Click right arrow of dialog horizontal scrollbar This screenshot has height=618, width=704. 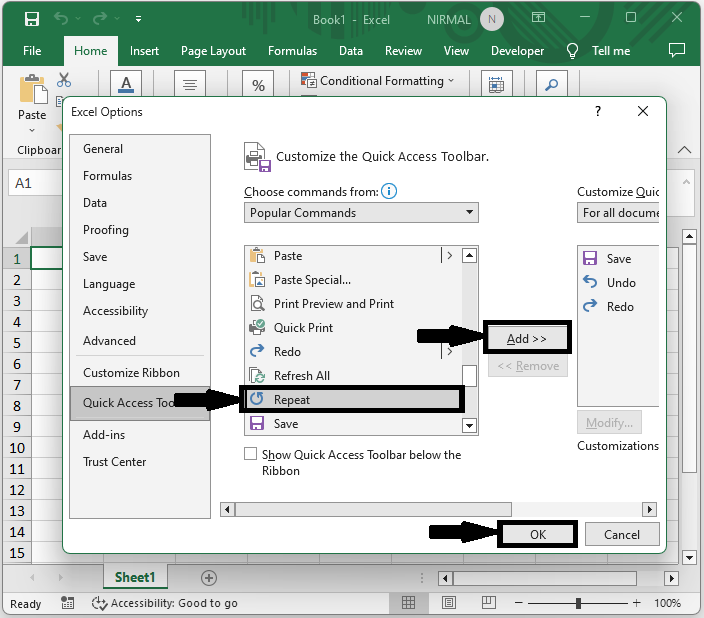point(649,509)
